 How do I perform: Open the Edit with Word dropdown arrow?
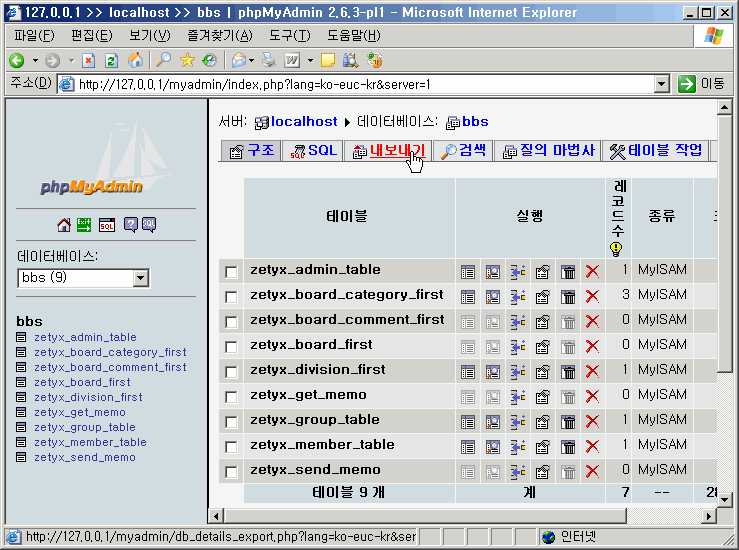click(310, 60)
